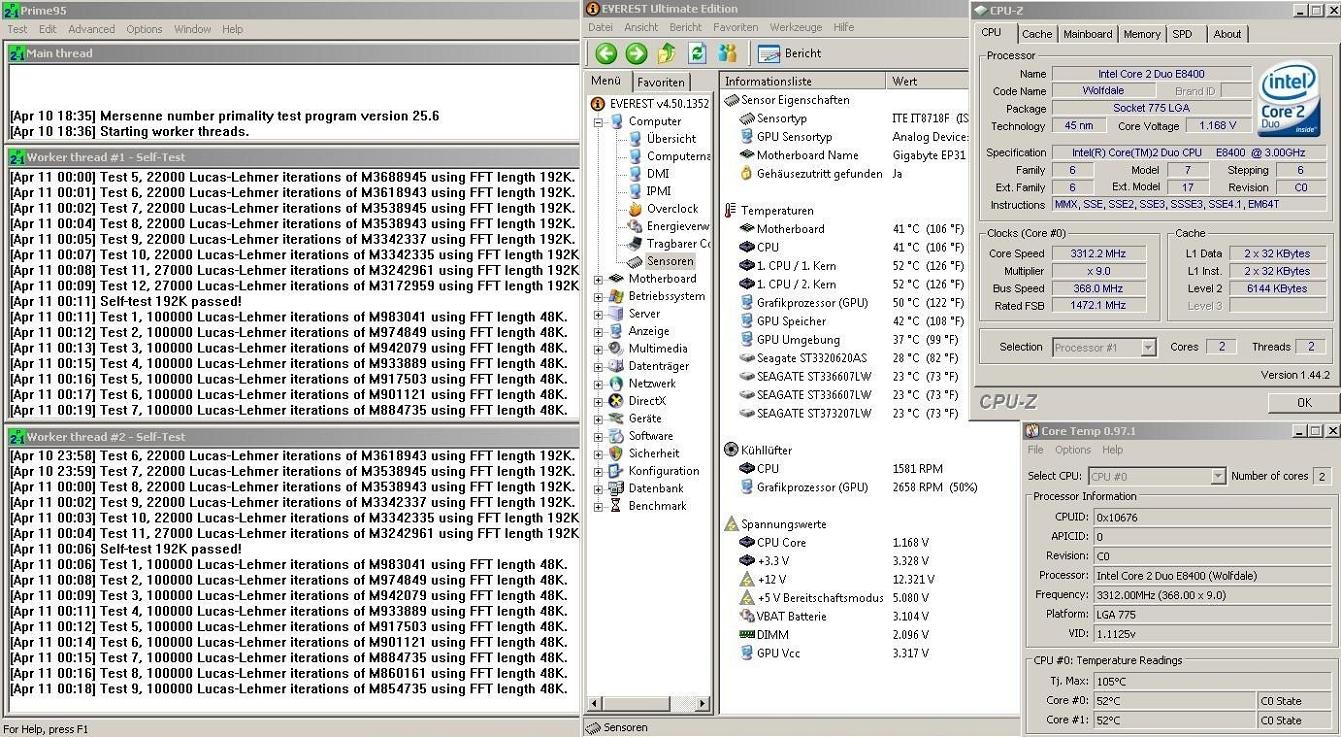Click the OK button in CPU-Z
The width and height of the screenshot is (1341, 737).
(1304, 402)
